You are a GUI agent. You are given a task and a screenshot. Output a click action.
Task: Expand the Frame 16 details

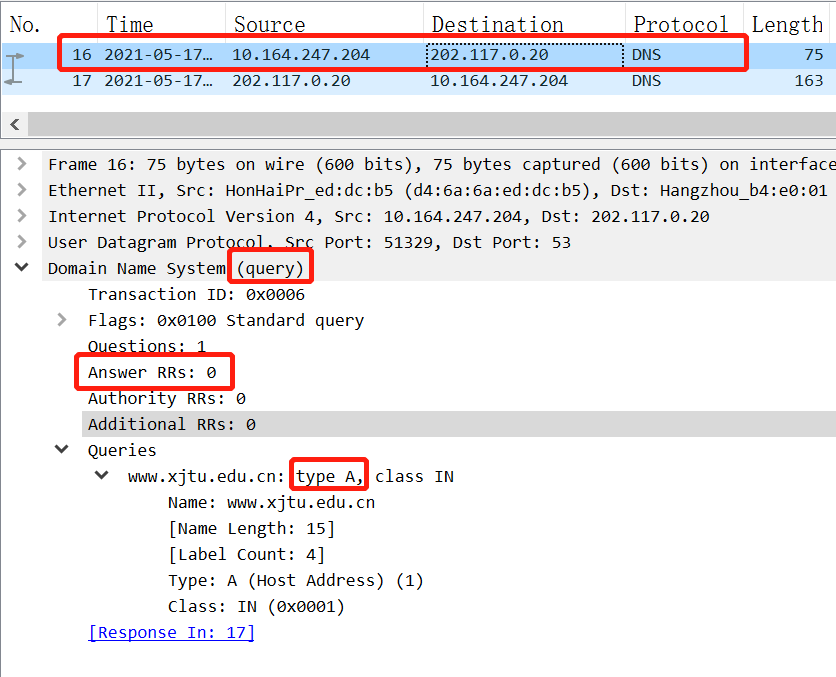(22, 164)
